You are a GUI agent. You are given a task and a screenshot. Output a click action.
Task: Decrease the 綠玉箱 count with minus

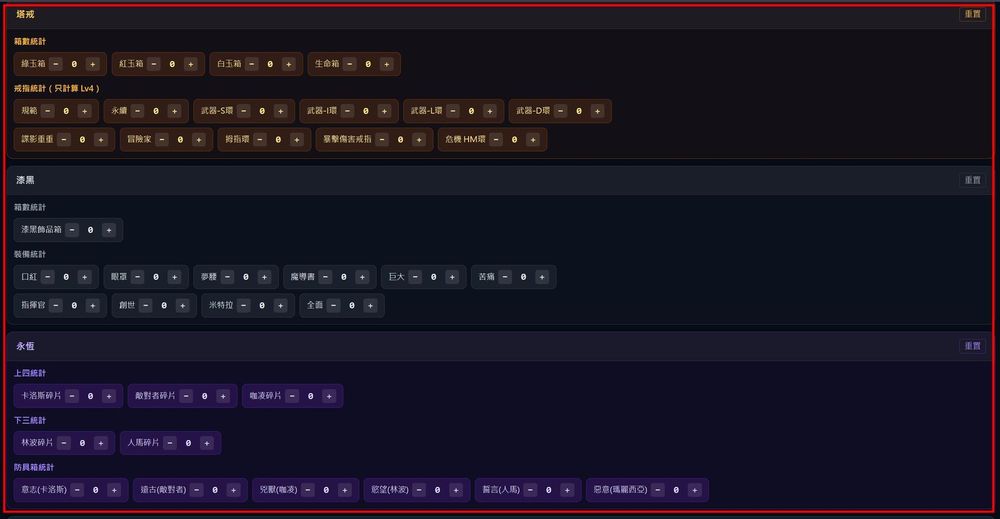coord(56,64)
